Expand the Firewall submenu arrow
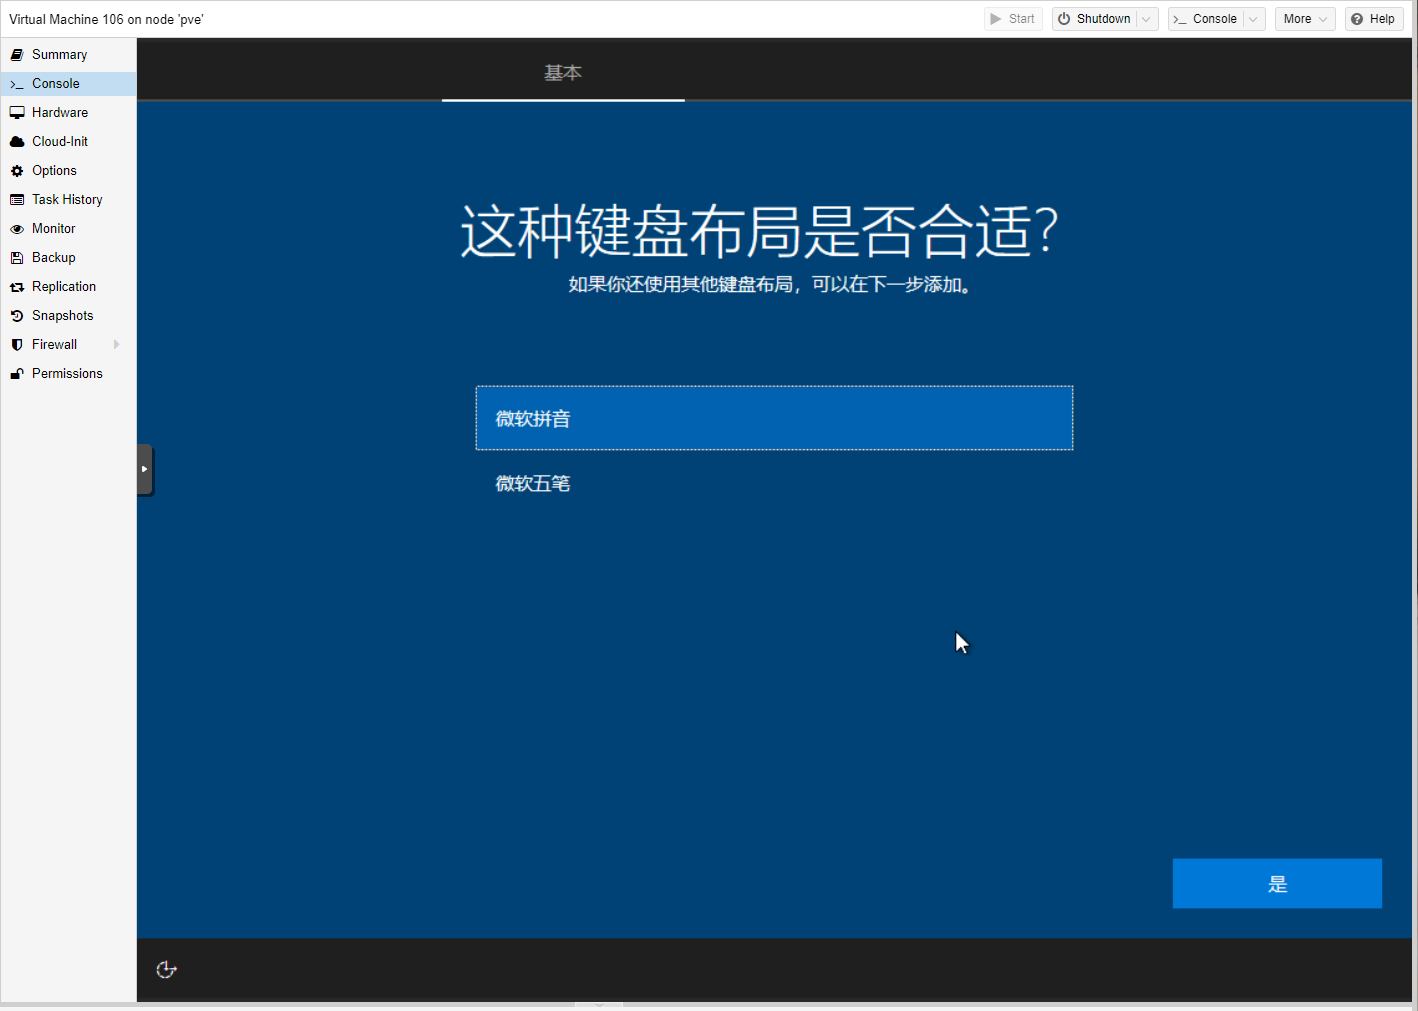This screenshot has height=1011, width=1418. 117,345
